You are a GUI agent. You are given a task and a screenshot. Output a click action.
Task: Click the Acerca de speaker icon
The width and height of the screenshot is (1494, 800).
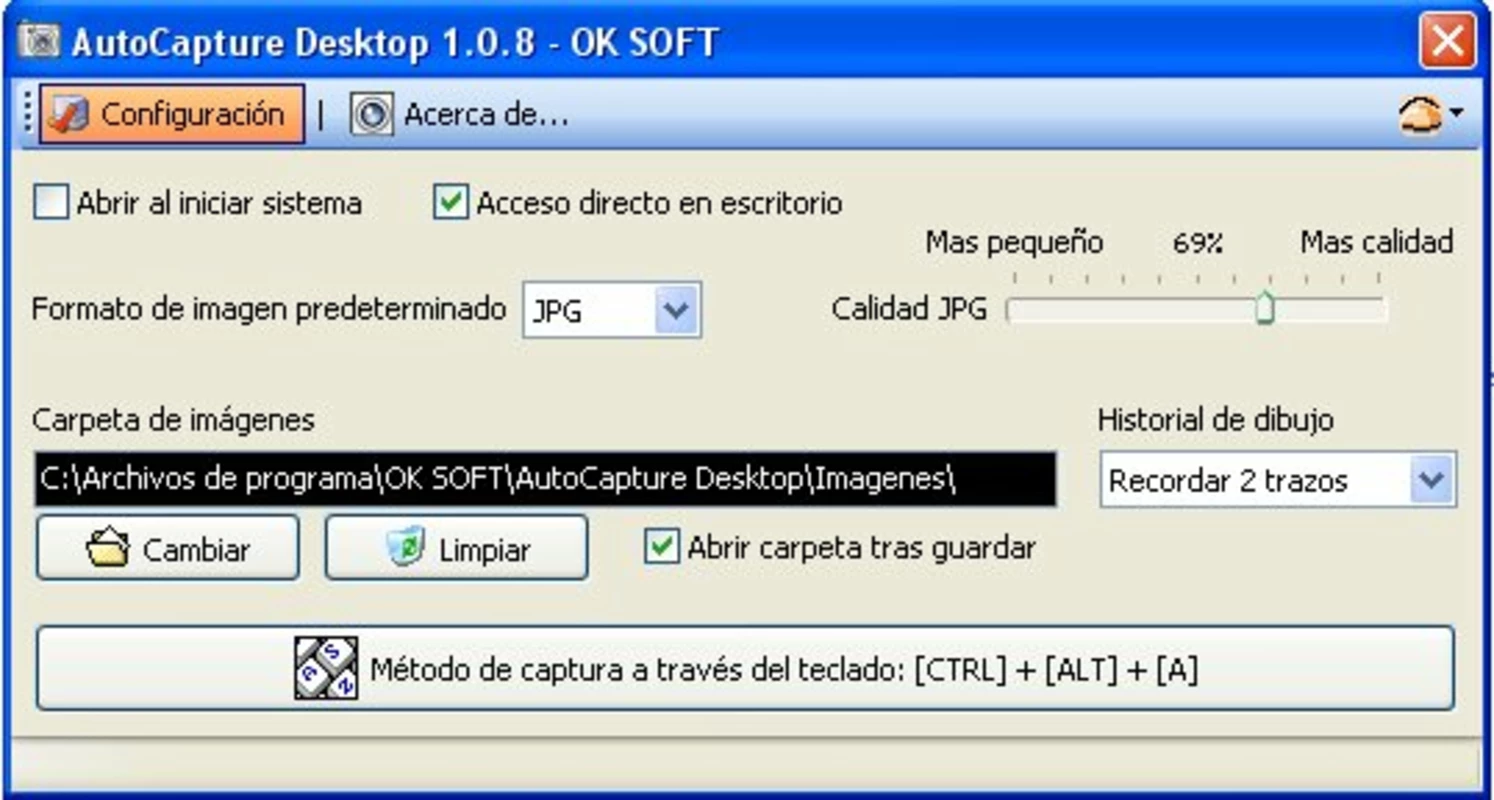click(371, 115)
